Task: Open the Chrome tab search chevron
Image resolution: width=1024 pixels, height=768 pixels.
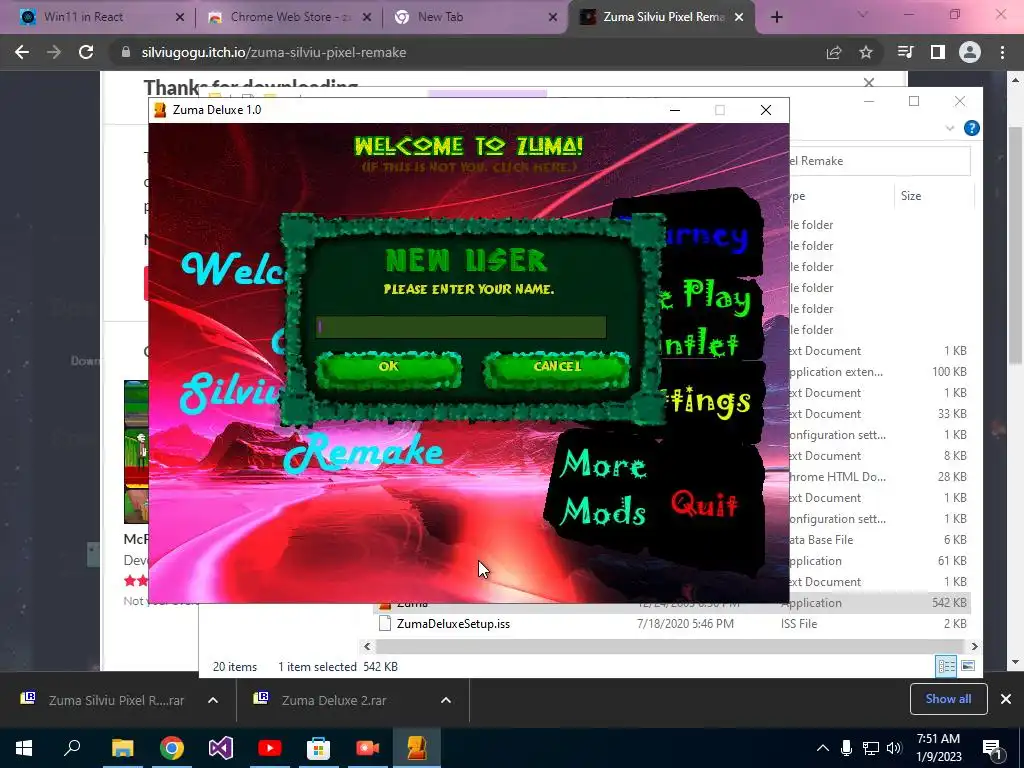Action: click(863, 14)
